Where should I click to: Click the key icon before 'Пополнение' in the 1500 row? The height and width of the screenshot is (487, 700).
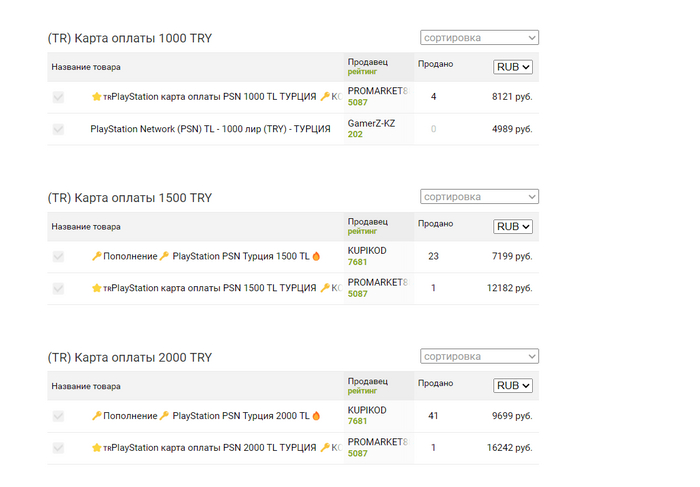point(97,257)
